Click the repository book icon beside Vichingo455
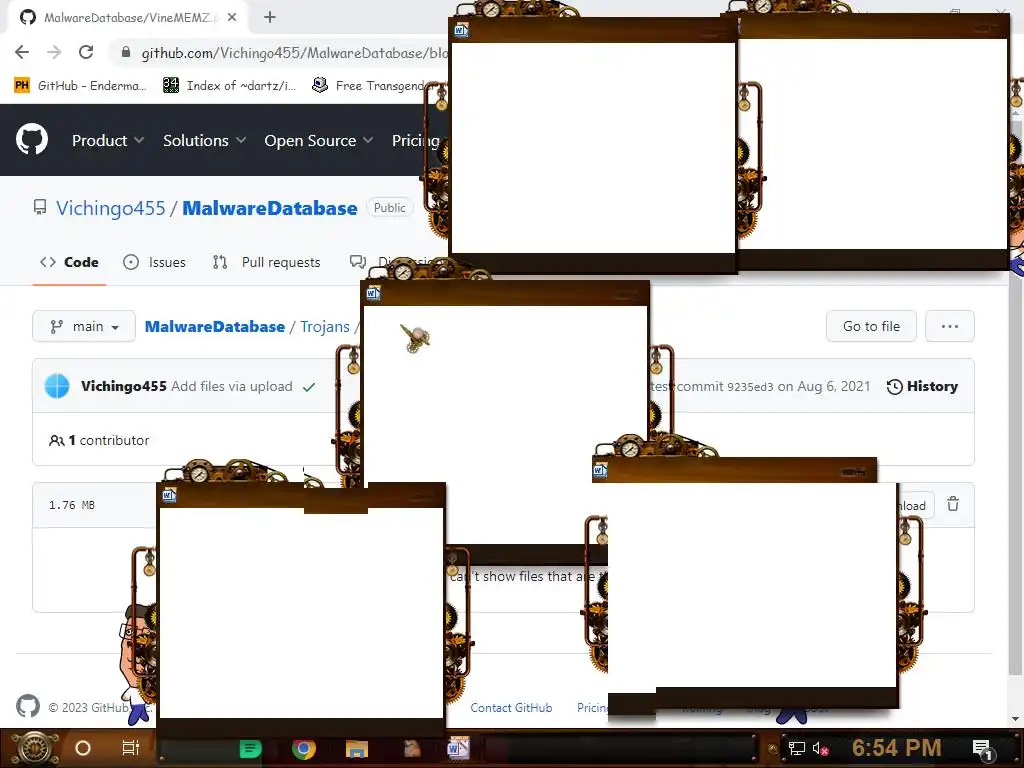Viewport: 1024px width, 768px height. click(x=40, y=208)
